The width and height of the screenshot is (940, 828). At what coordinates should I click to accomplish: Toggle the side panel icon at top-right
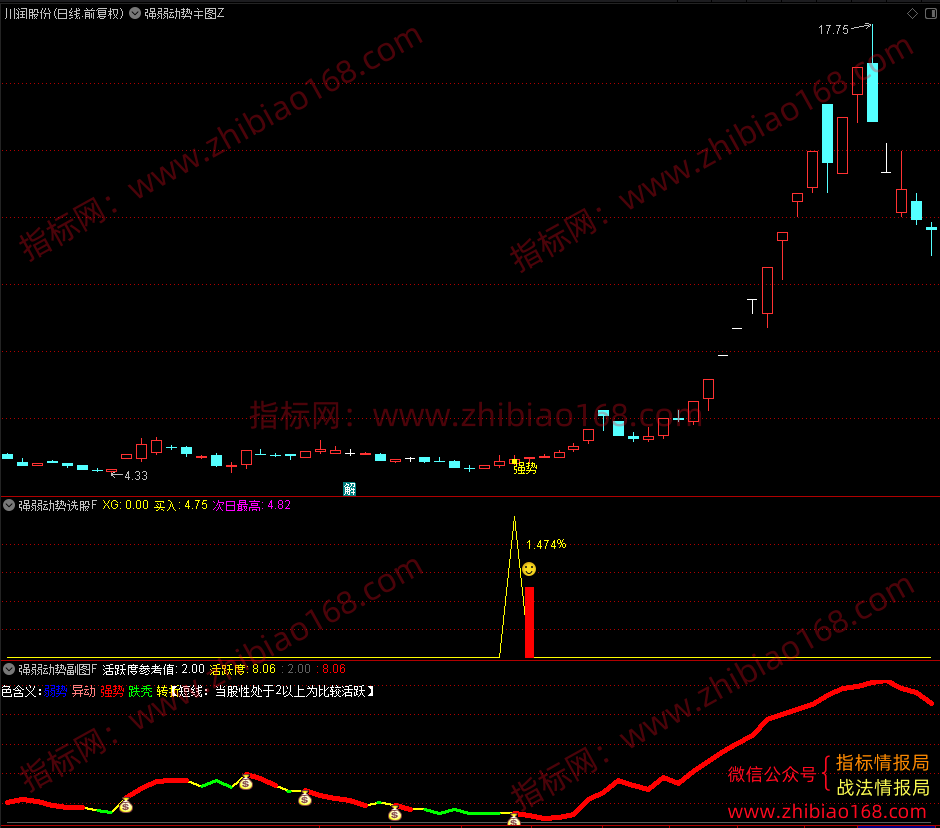tap(931, 13)
